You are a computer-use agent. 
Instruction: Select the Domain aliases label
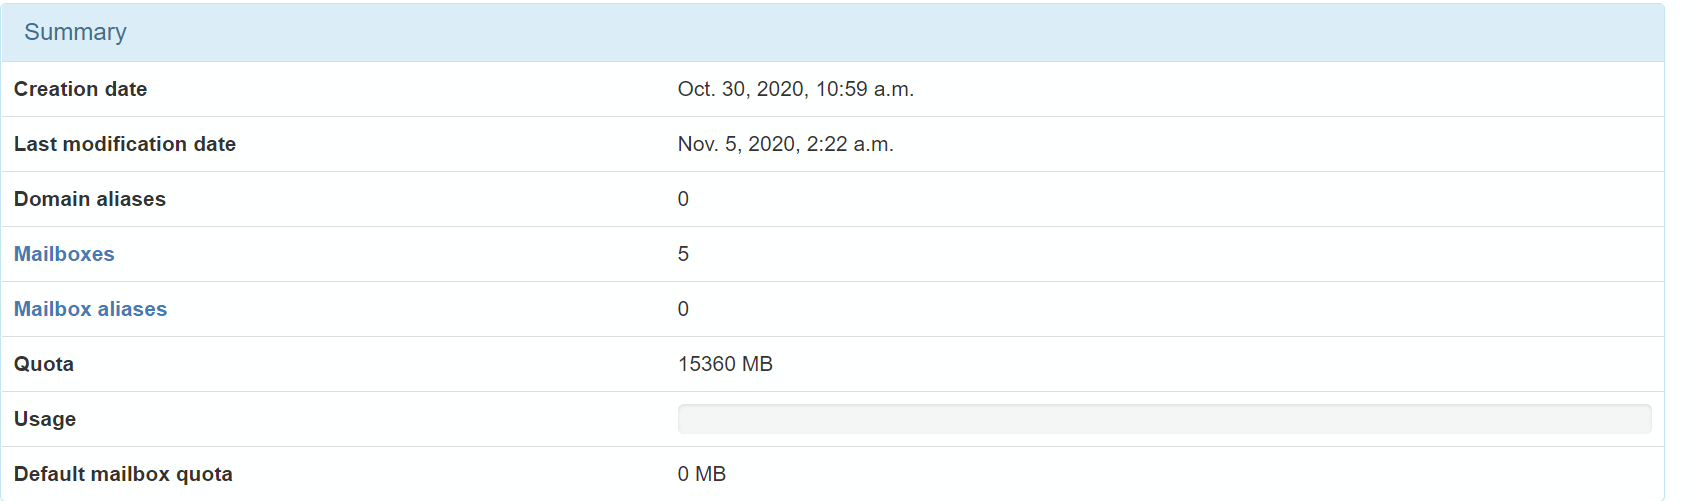(90, 199)
